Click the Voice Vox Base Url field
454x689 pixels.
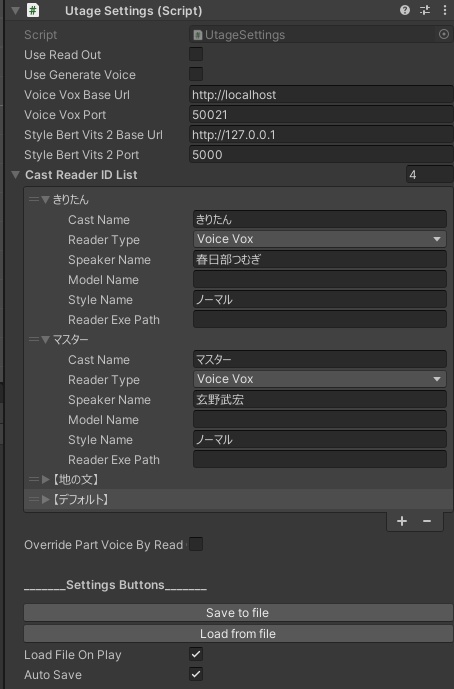pos(321,94)
